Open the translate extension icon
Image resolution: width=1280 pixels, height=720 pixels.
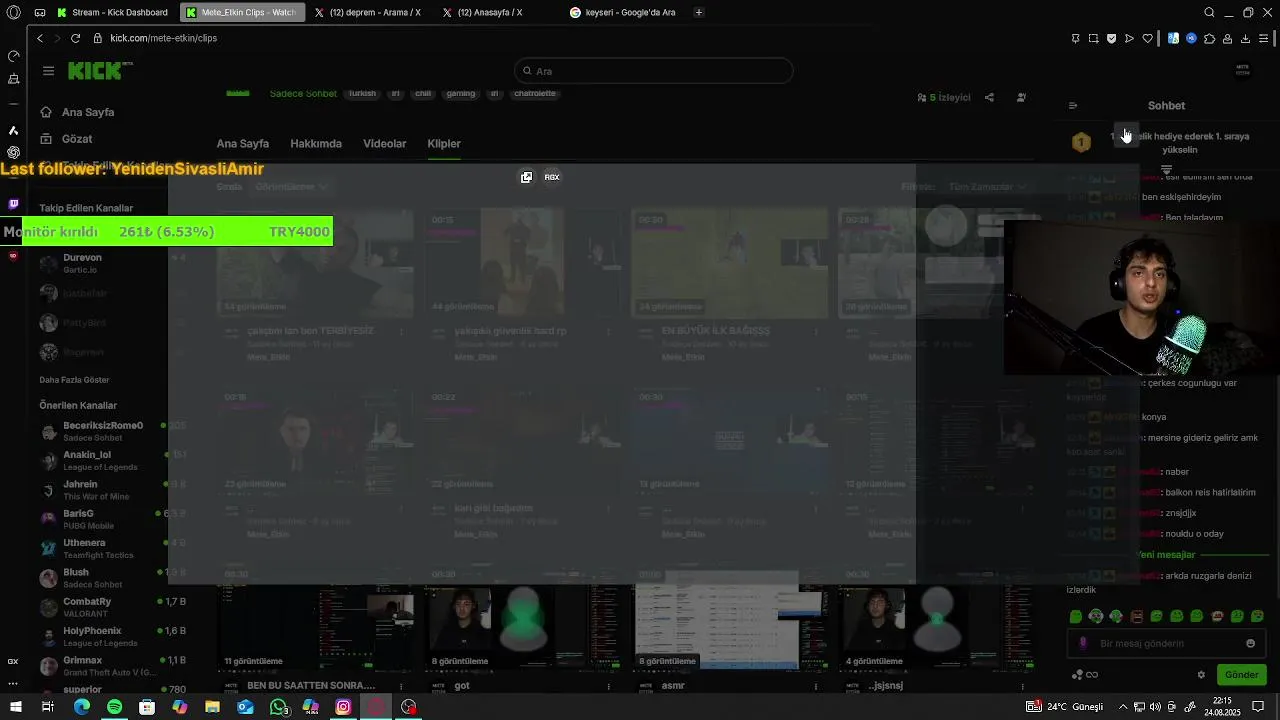(x=1173, y=38)
